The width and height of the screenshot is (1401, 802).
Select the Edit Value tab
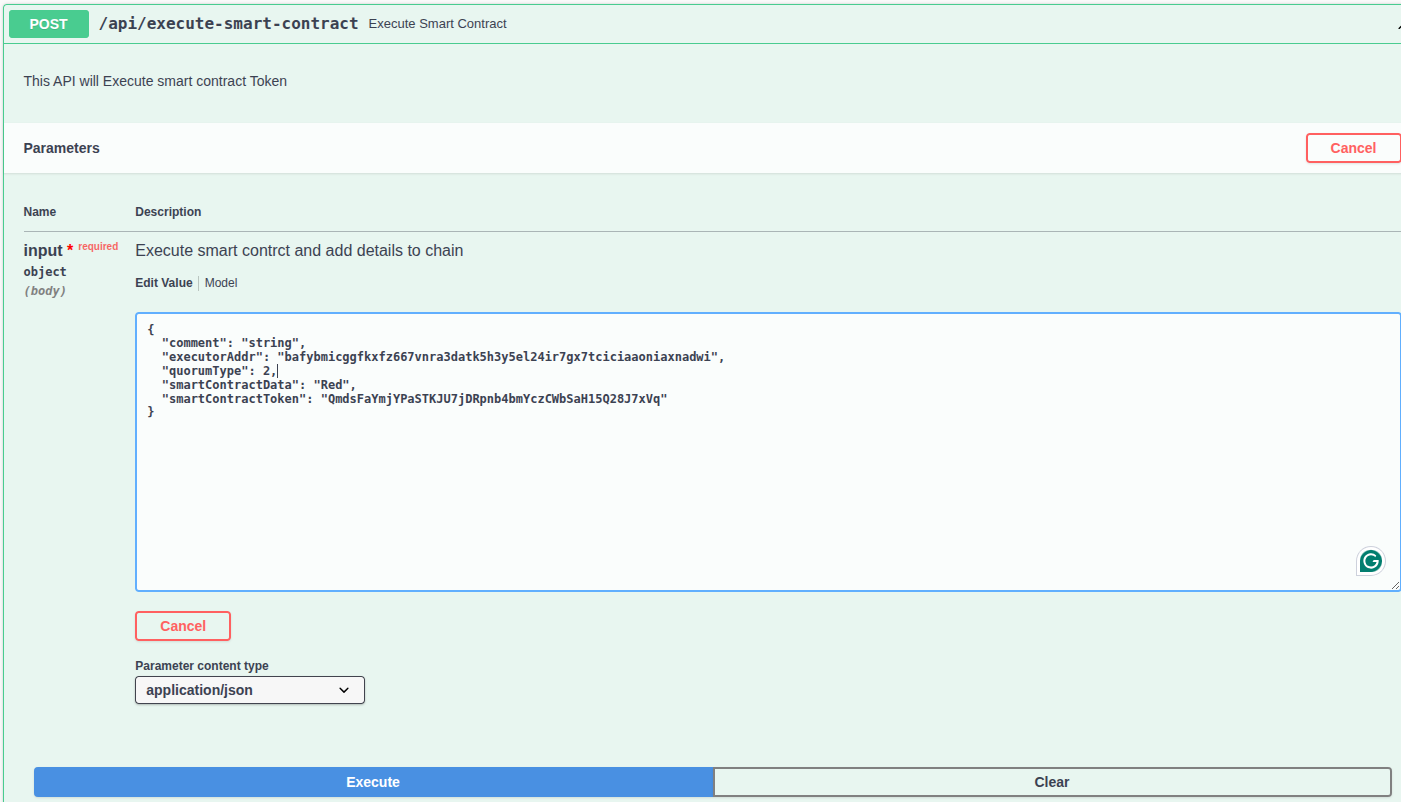pos(164,283)
